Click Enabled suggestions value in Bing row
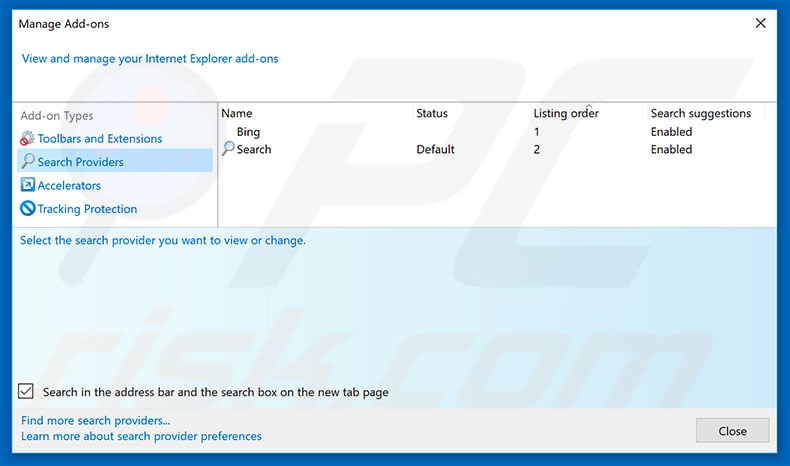 pos(671,131)
